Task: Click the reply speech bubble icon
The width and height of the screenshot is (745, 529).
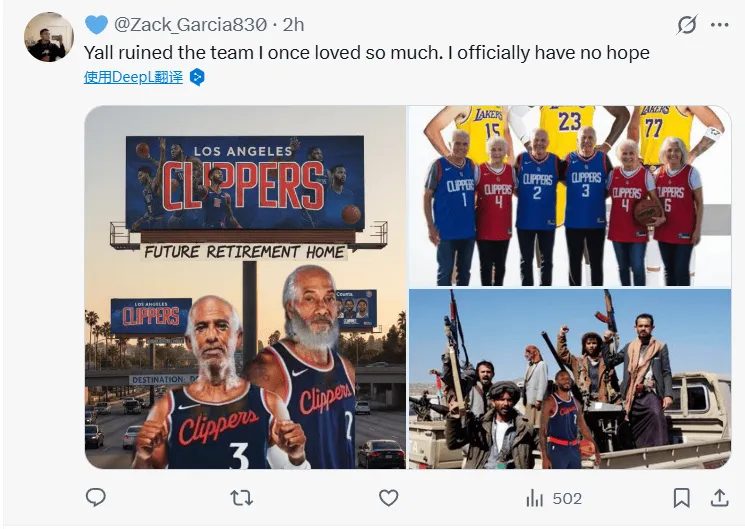Action: [x=96, y=497]
